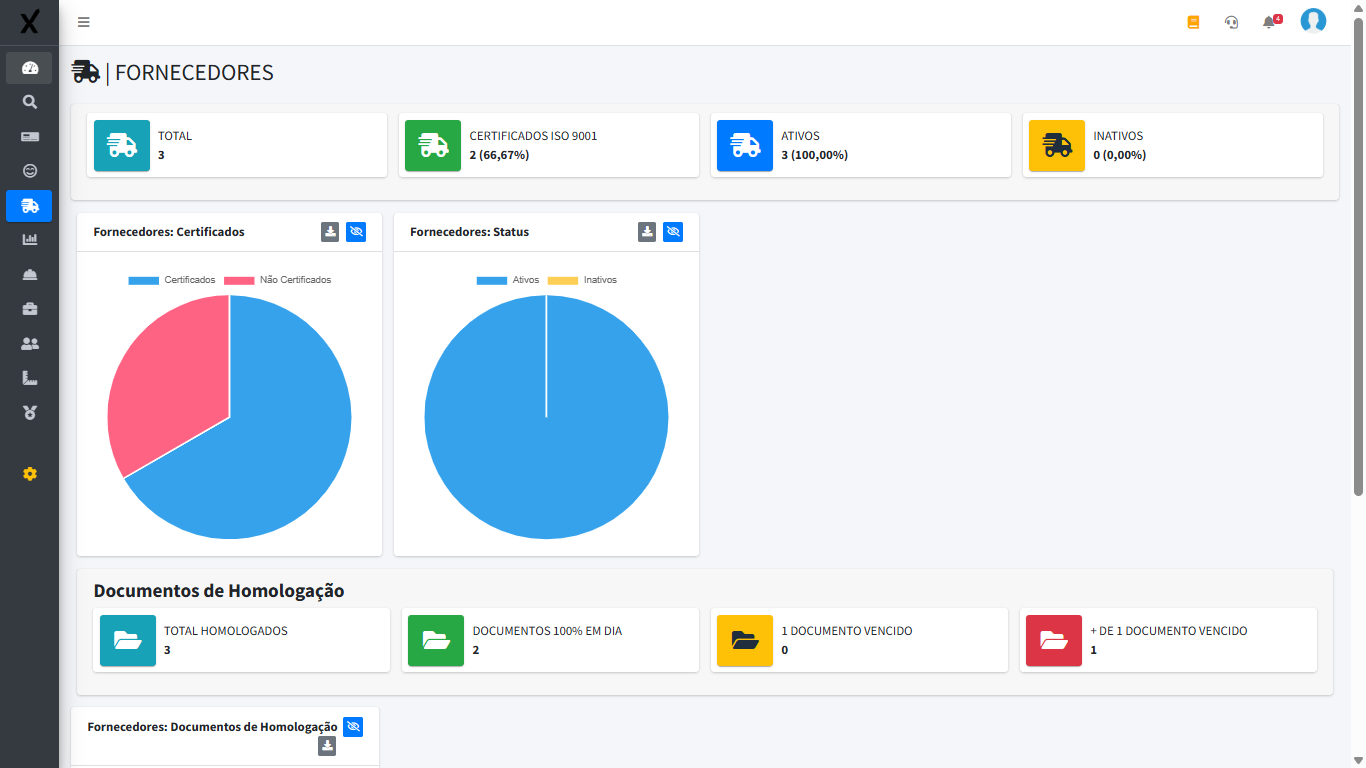This screenshot has height=768, width=1366.
Task: Select the bar chart reports sidebar icon
Action: click(x=29, y=239)
